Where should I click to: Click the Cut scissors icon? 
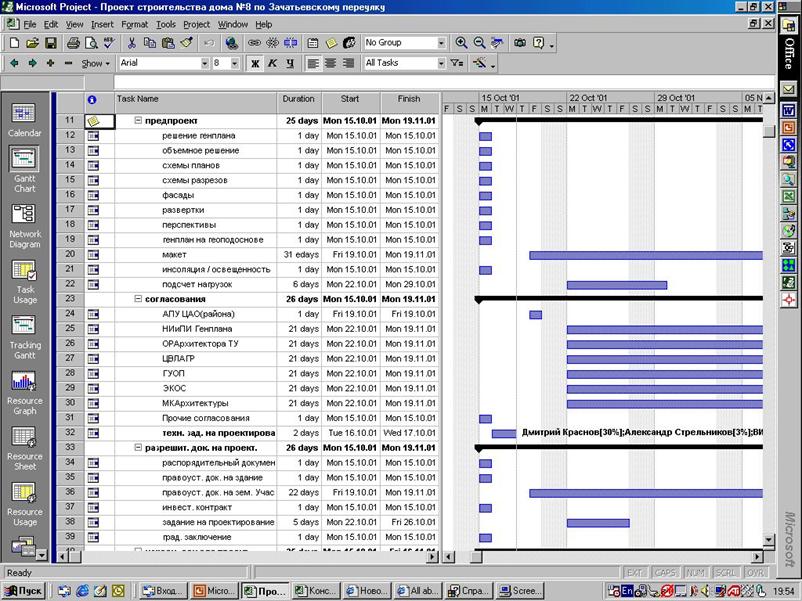pos(131,43)
